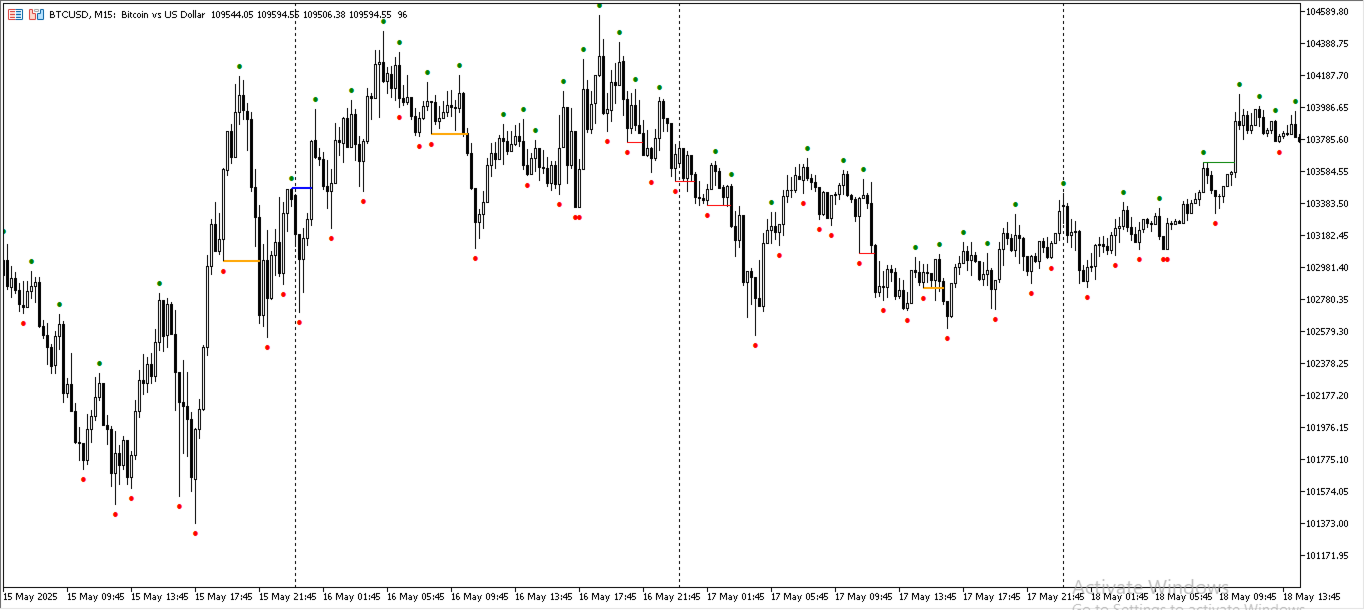Image resolution: width=1364 pixels, height=610 pixels.
Task: Select the BTCUSD, M15 chart title
Action: pos(80,15)
